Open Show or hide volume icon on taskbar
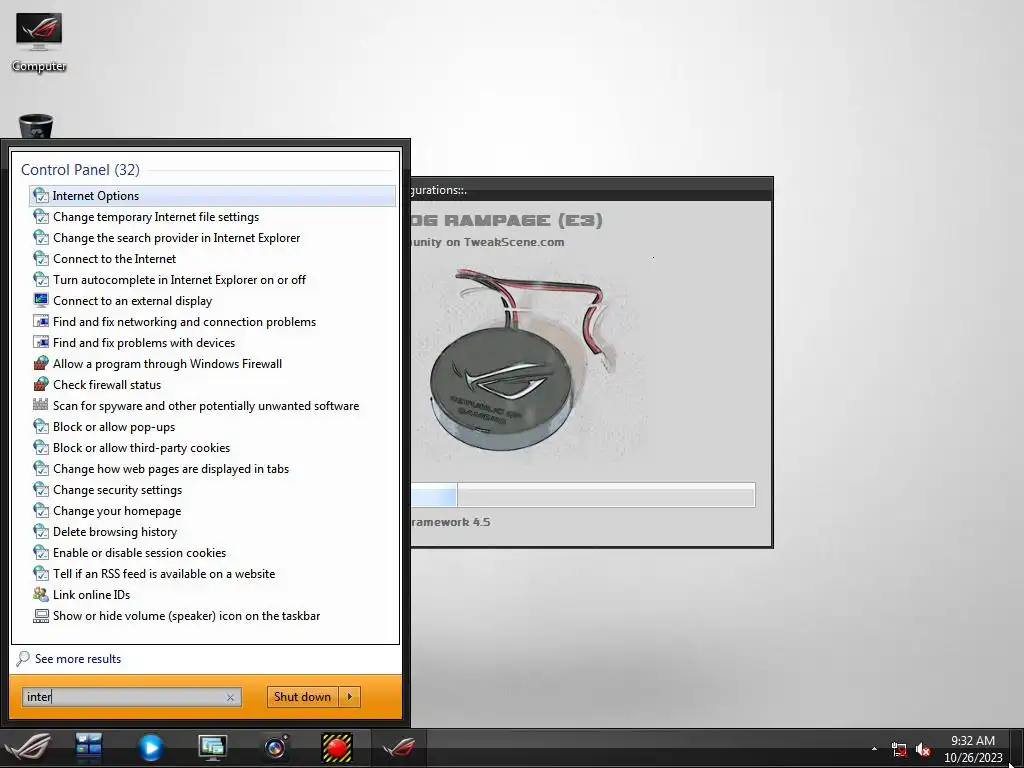 [x=212, y=616]
